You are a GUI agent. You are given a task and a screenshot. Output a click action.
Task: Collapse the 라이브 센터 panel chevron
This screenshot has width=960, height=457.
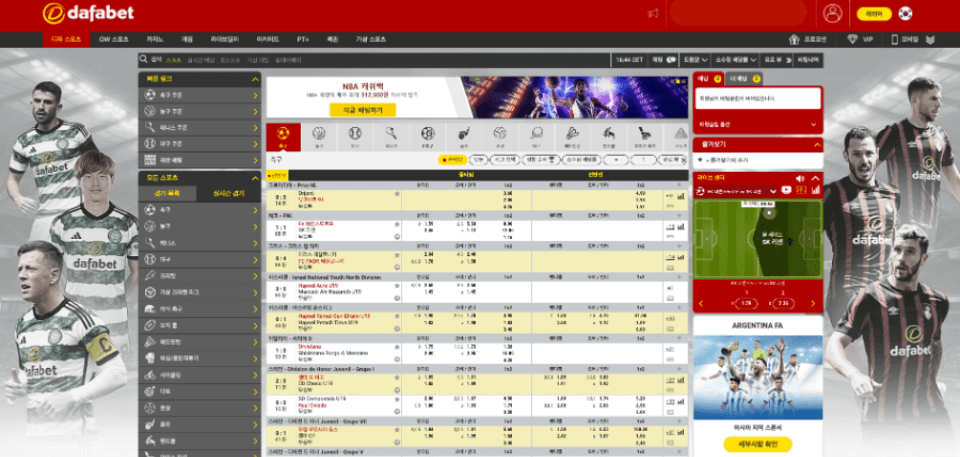(815, 178)
